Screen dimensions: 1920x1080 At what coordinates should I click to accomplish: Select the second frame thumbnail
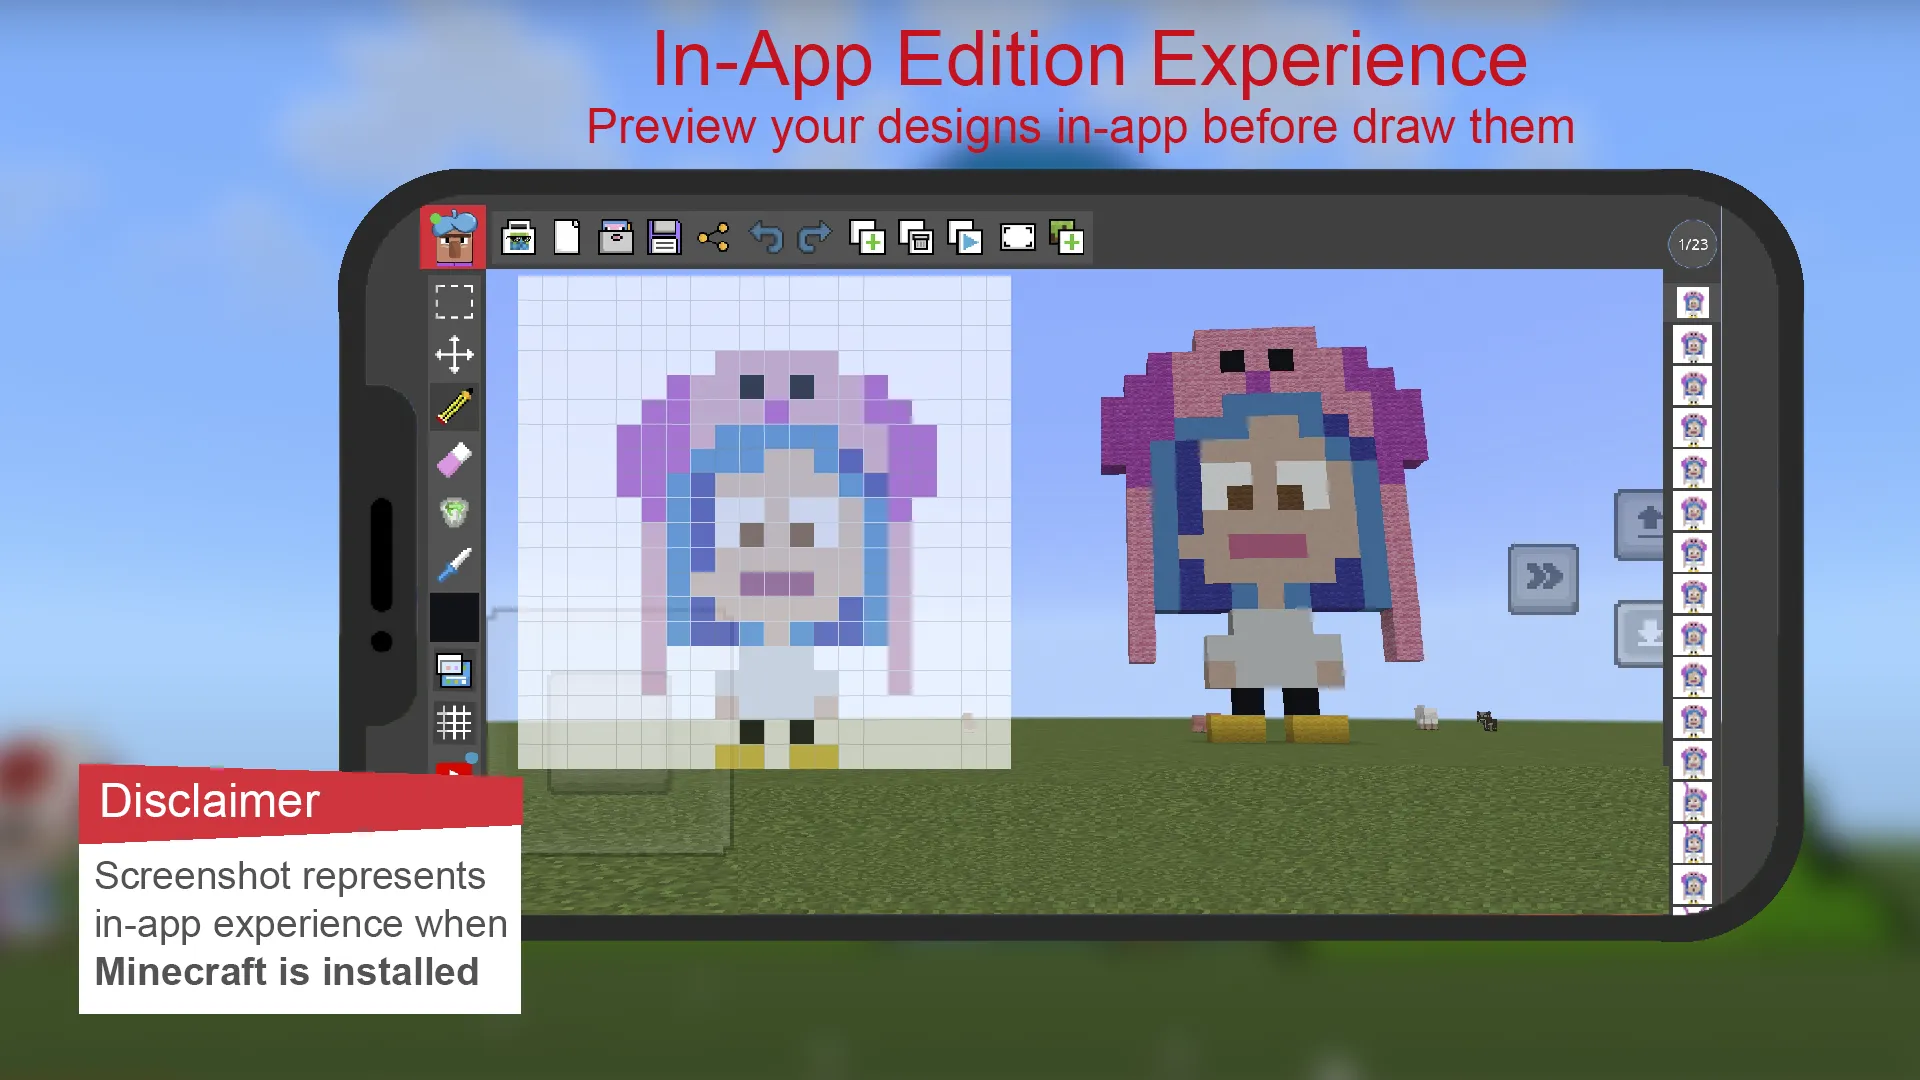pos(1693,345)
